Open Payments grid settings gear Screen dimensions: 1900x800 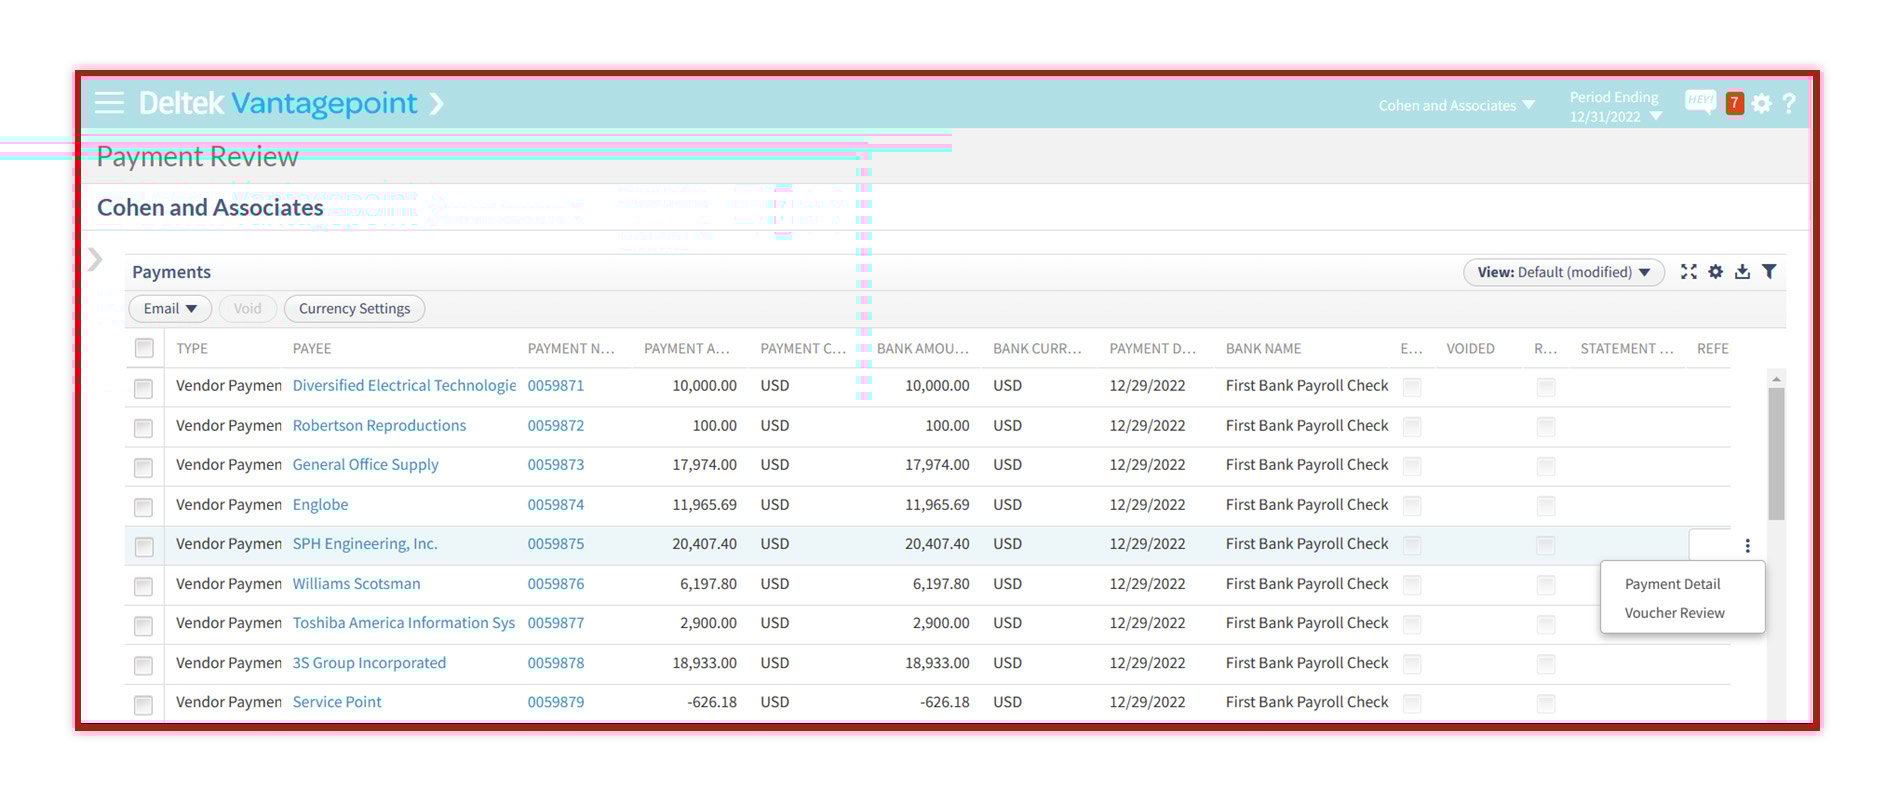tap(1716, 272)
